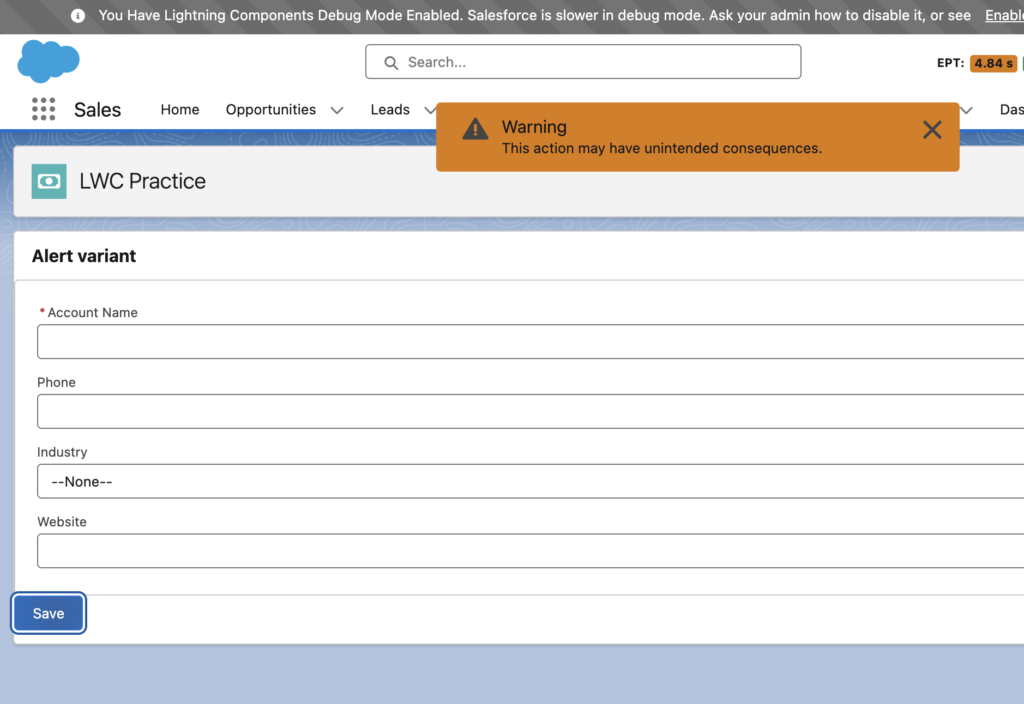This screenshot has width=1024, height=704.
Task: Switch to the Leads tab
Action: point(390,110)
